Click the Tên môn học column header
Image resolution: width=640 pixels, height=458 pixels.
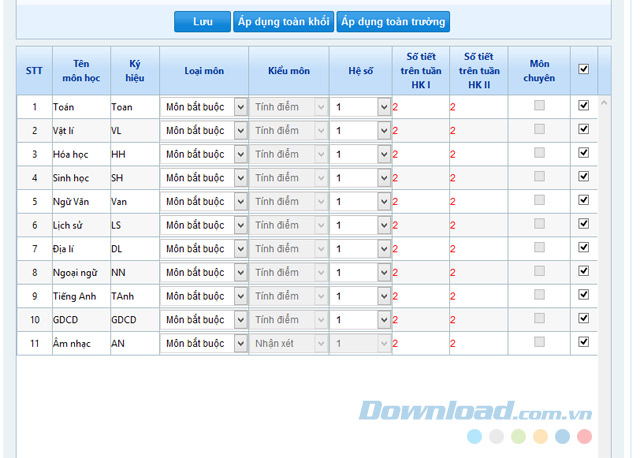[x=79, y=70]
